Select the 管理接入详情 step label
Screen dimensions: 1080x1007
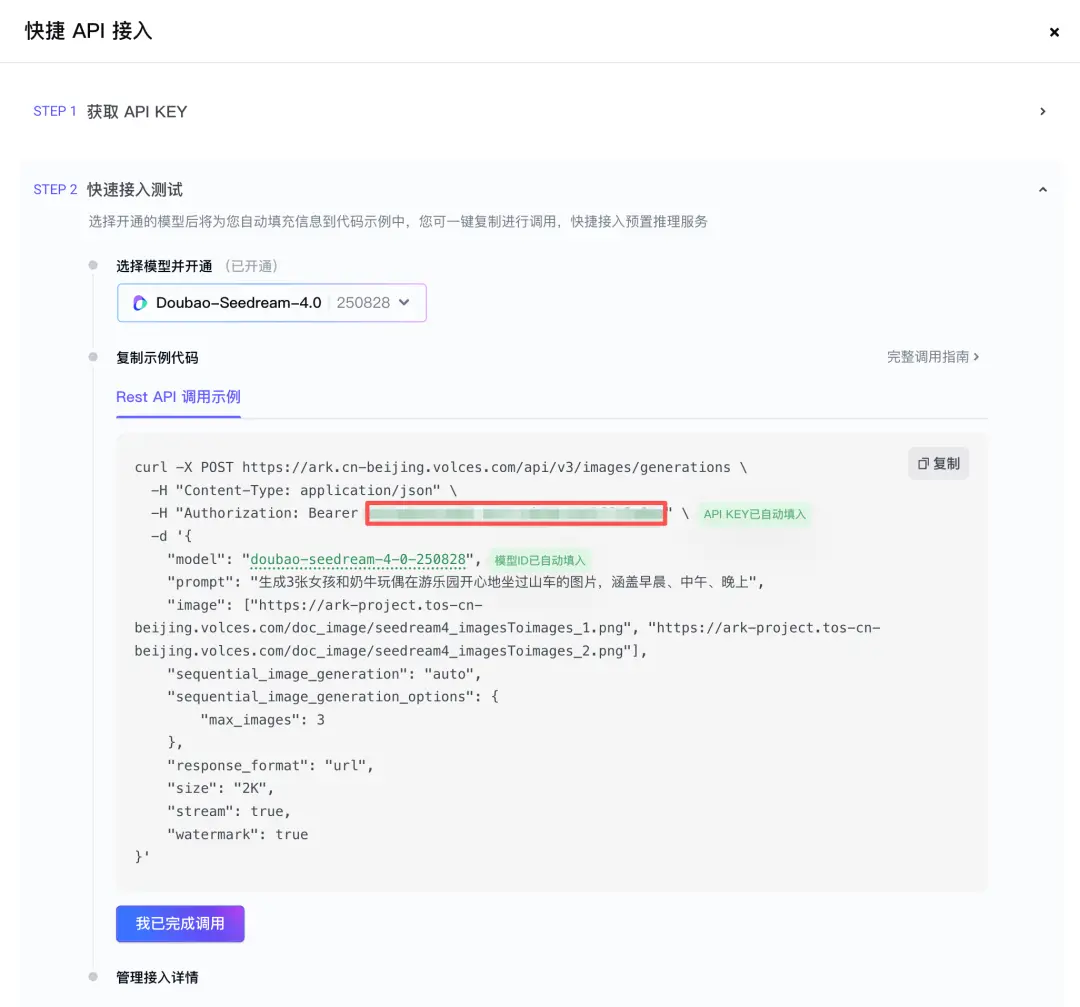[x=157, y=977]
